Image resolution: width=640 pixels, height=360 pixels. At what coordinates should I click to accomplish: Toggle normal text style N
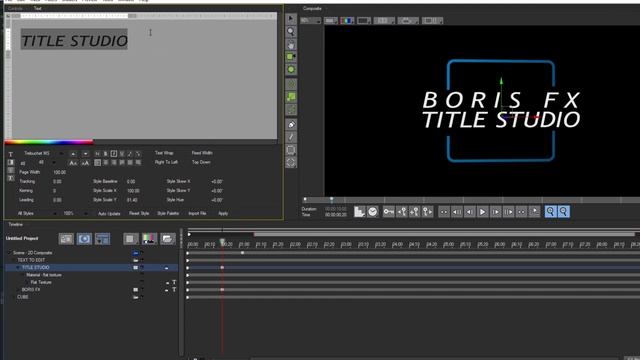(97, 153)
